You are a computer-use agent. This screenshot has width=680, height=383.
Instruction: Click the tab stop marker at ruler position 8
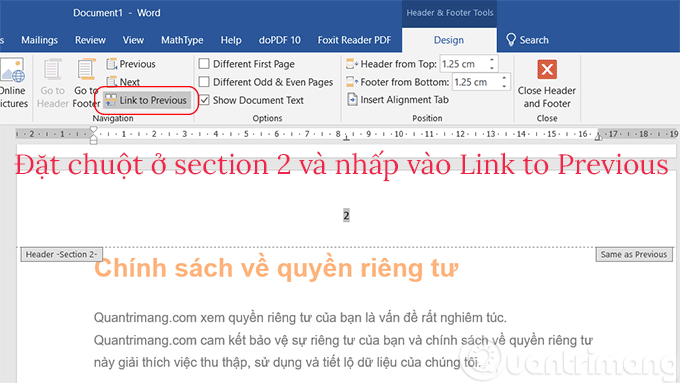[346, 138]
